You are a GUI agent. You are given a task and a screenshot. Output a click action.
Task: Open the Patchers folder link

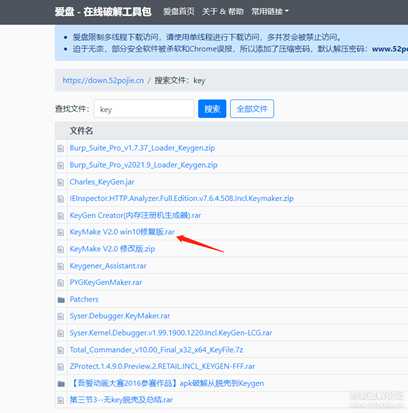(x=84, y=299)
